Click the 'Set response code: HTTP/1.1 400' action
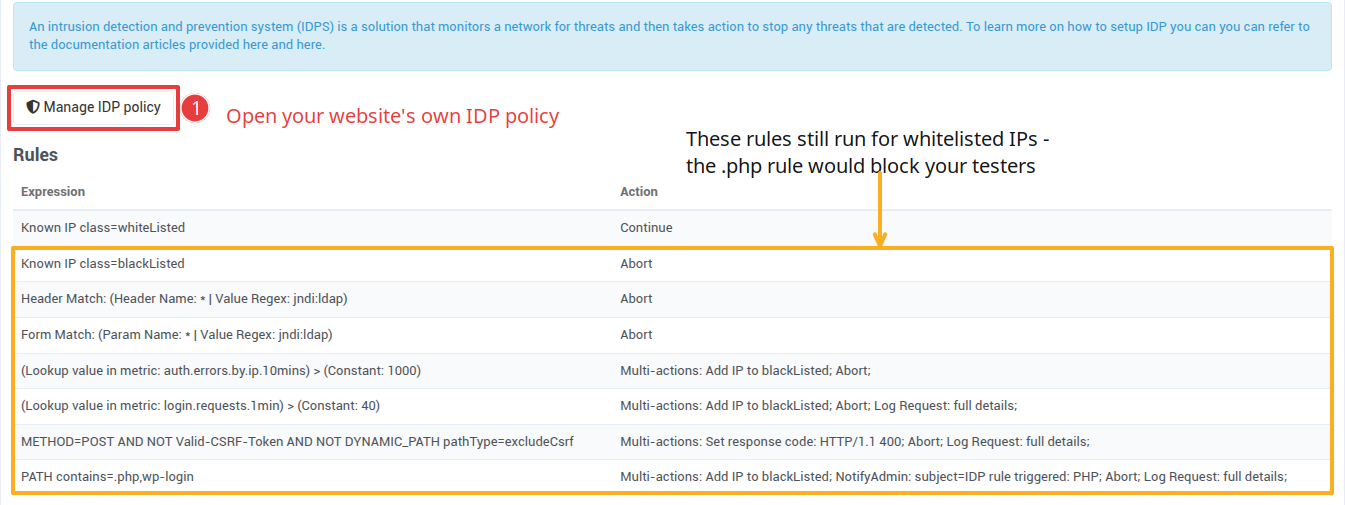Image resolution: width=1345 pixels, height=505 pixels. (855, 441)
